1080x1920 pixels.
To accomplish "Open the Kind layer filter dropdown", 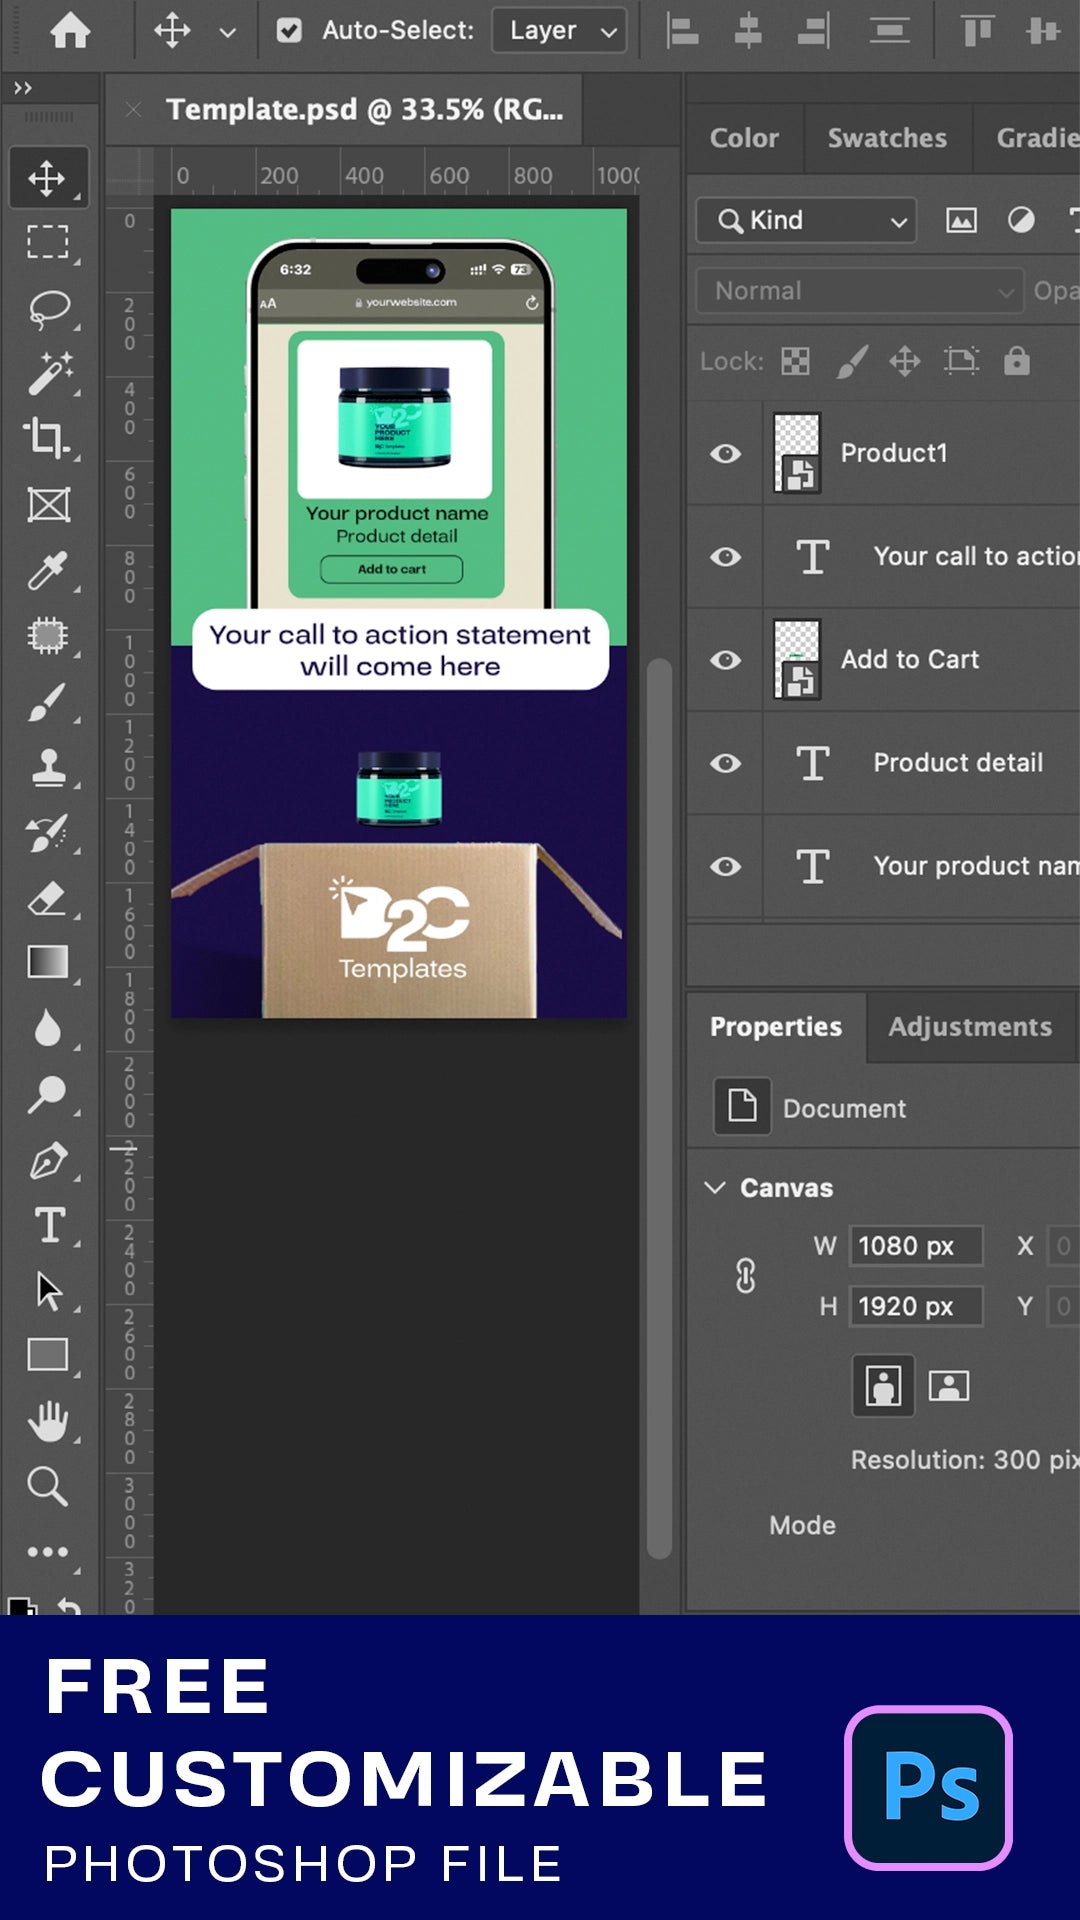I will coord(806,221).
